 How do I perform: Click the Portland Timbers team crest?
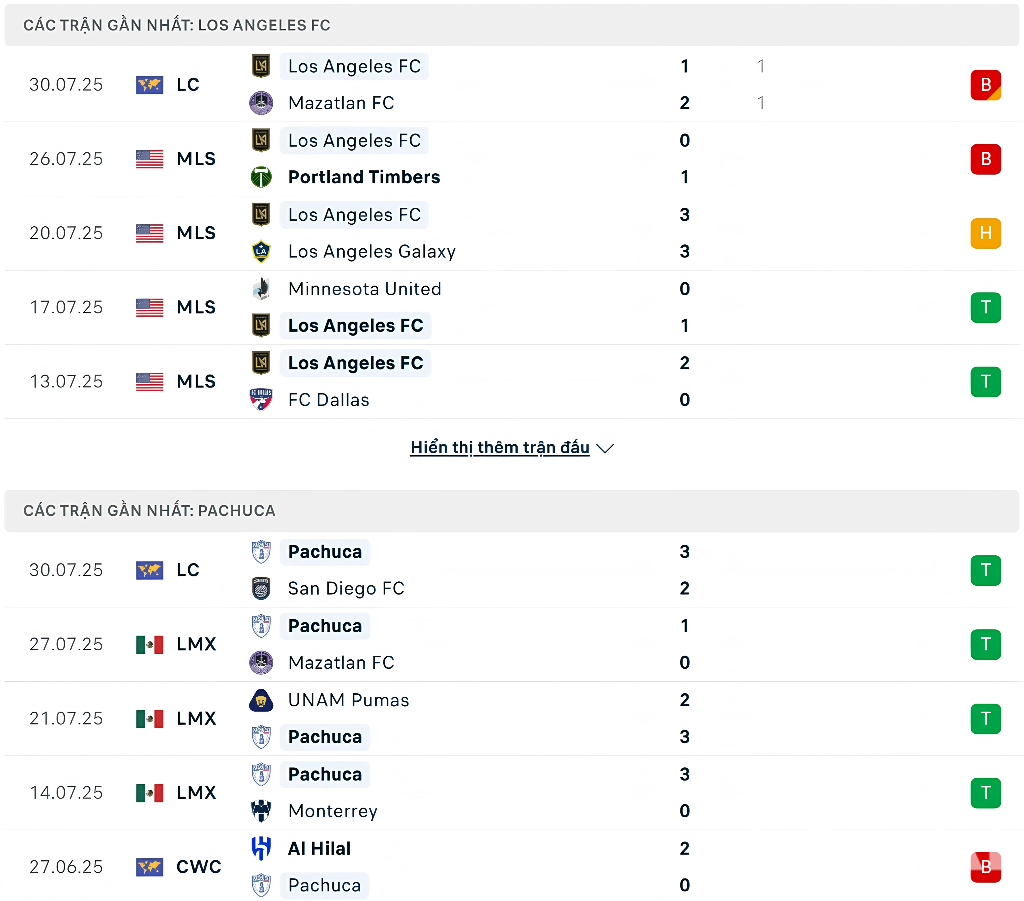point(261,177)
